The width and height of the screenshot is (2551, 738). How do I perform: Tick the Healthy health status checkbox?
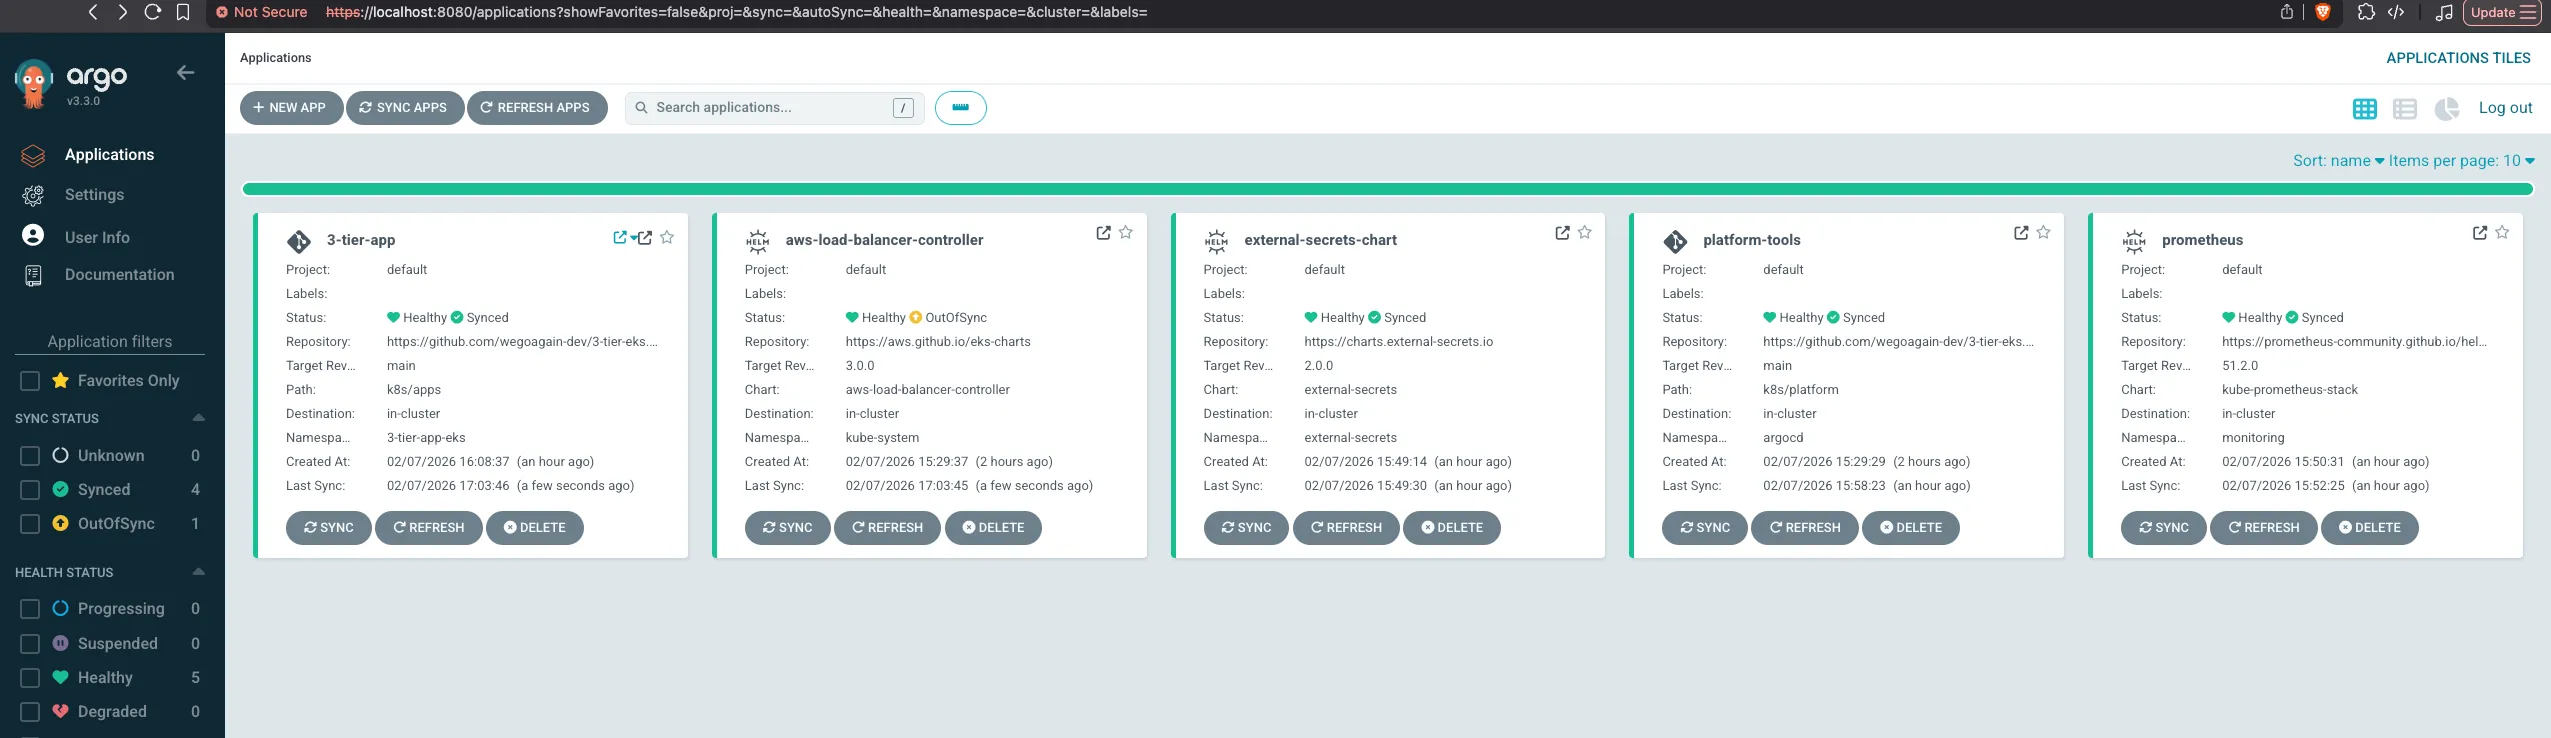[x=30, y=678]
